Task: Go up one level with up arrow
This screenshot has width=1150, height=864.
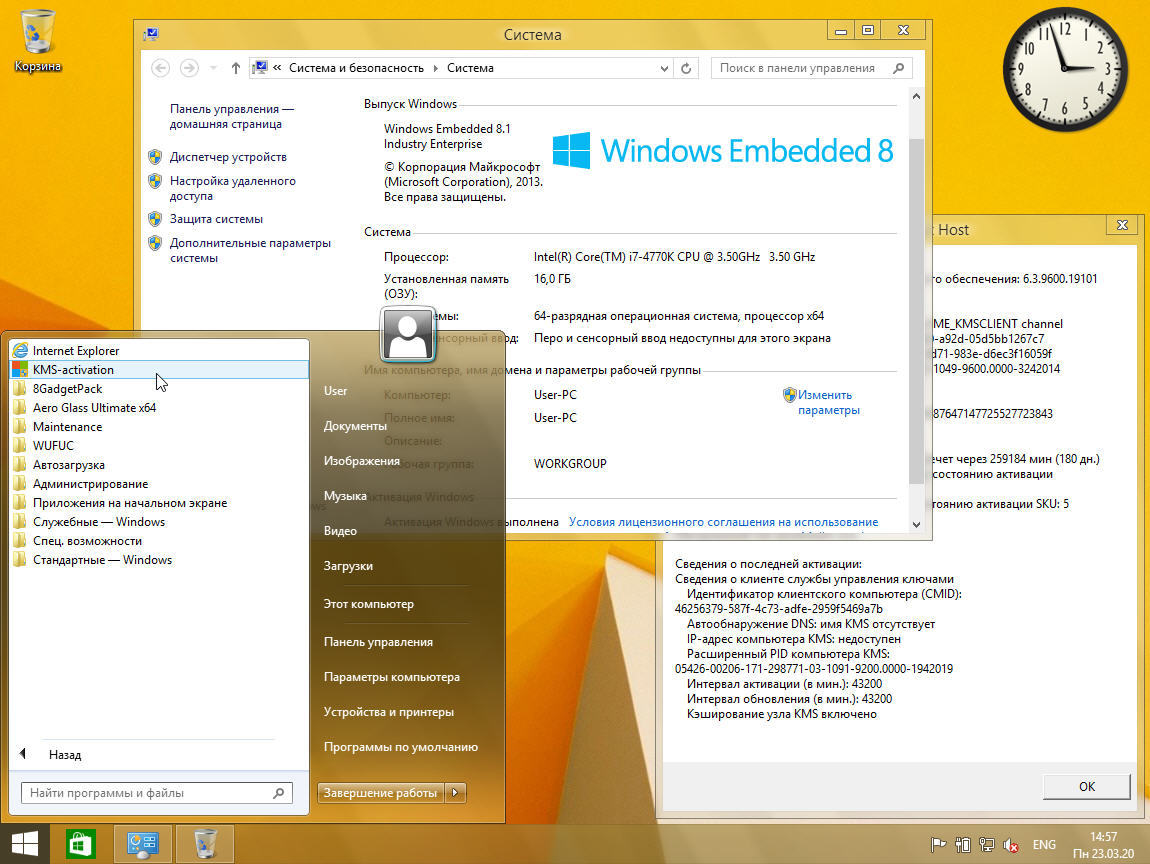Action: pyautogui.click(x=235, y=68)
